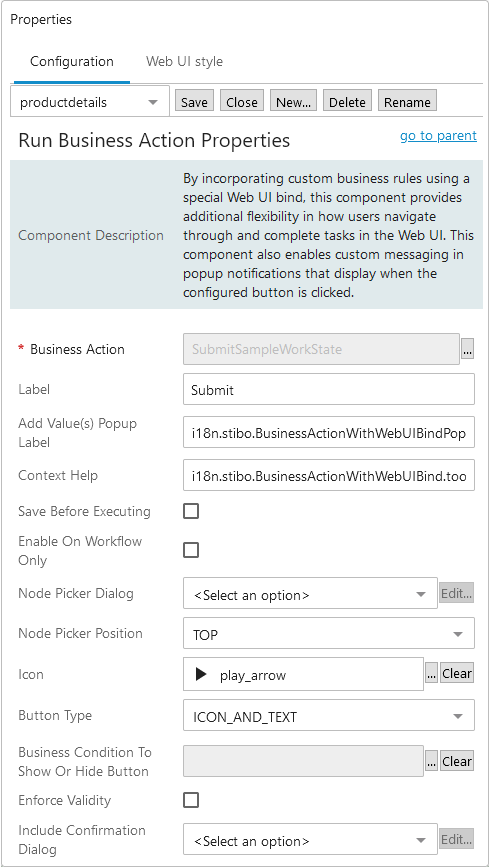489x867 pixels.
Task: Follow the go to parent link
Action: [438, 135]
